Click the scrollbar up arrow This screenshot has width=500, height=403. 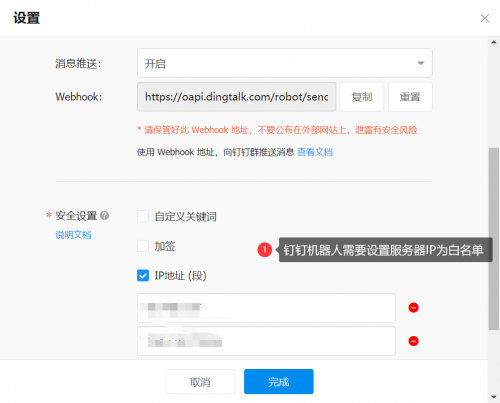(x=494, y=42)
